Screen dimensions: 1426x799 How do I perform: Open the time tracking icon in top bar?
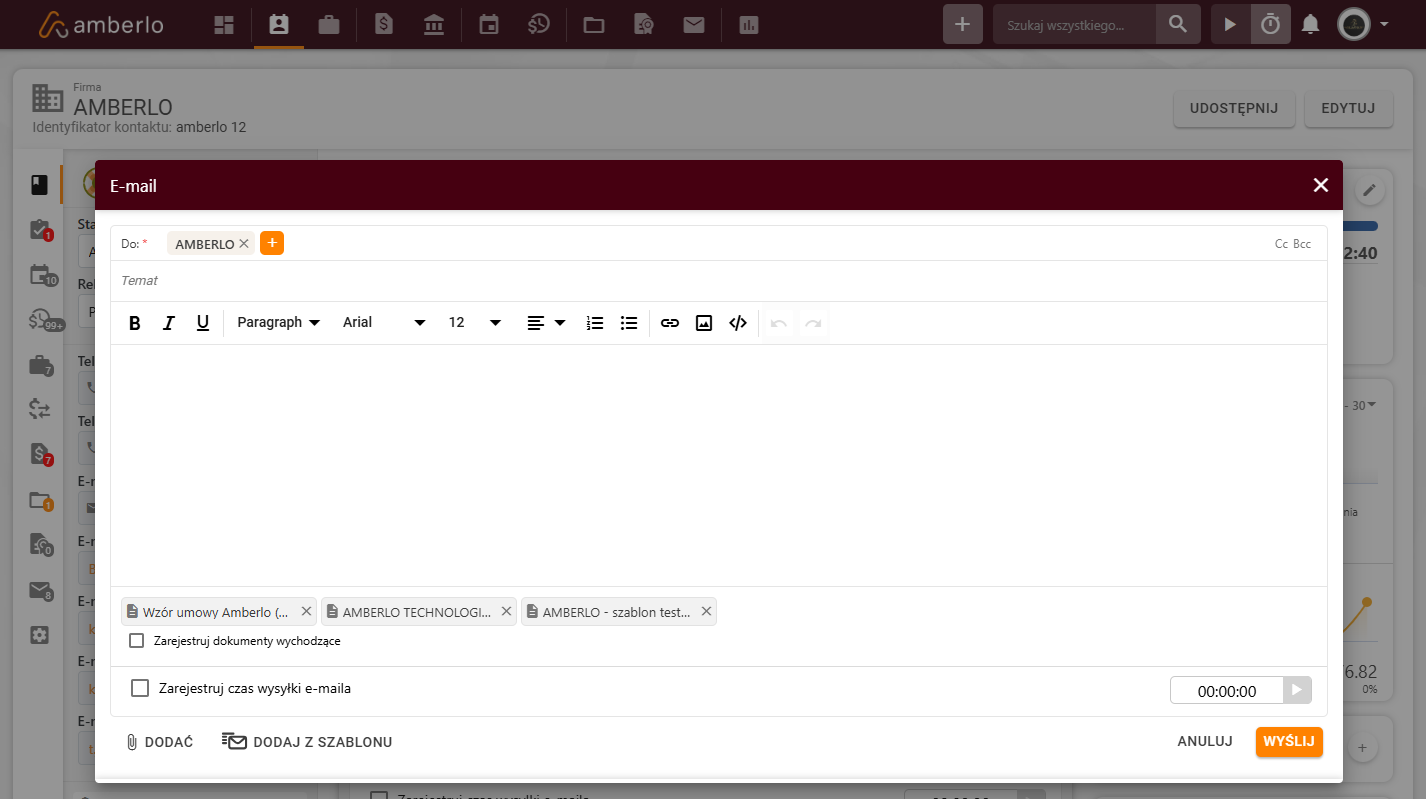coord(539,24)
